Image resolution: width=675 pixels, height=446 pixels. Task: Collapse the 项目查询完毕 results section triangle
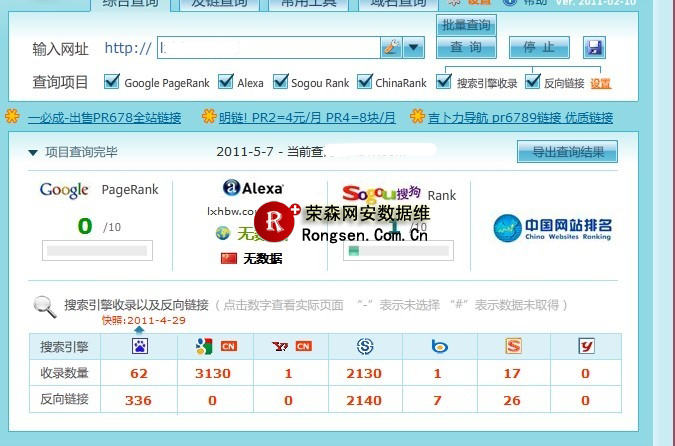coord(33,153)
